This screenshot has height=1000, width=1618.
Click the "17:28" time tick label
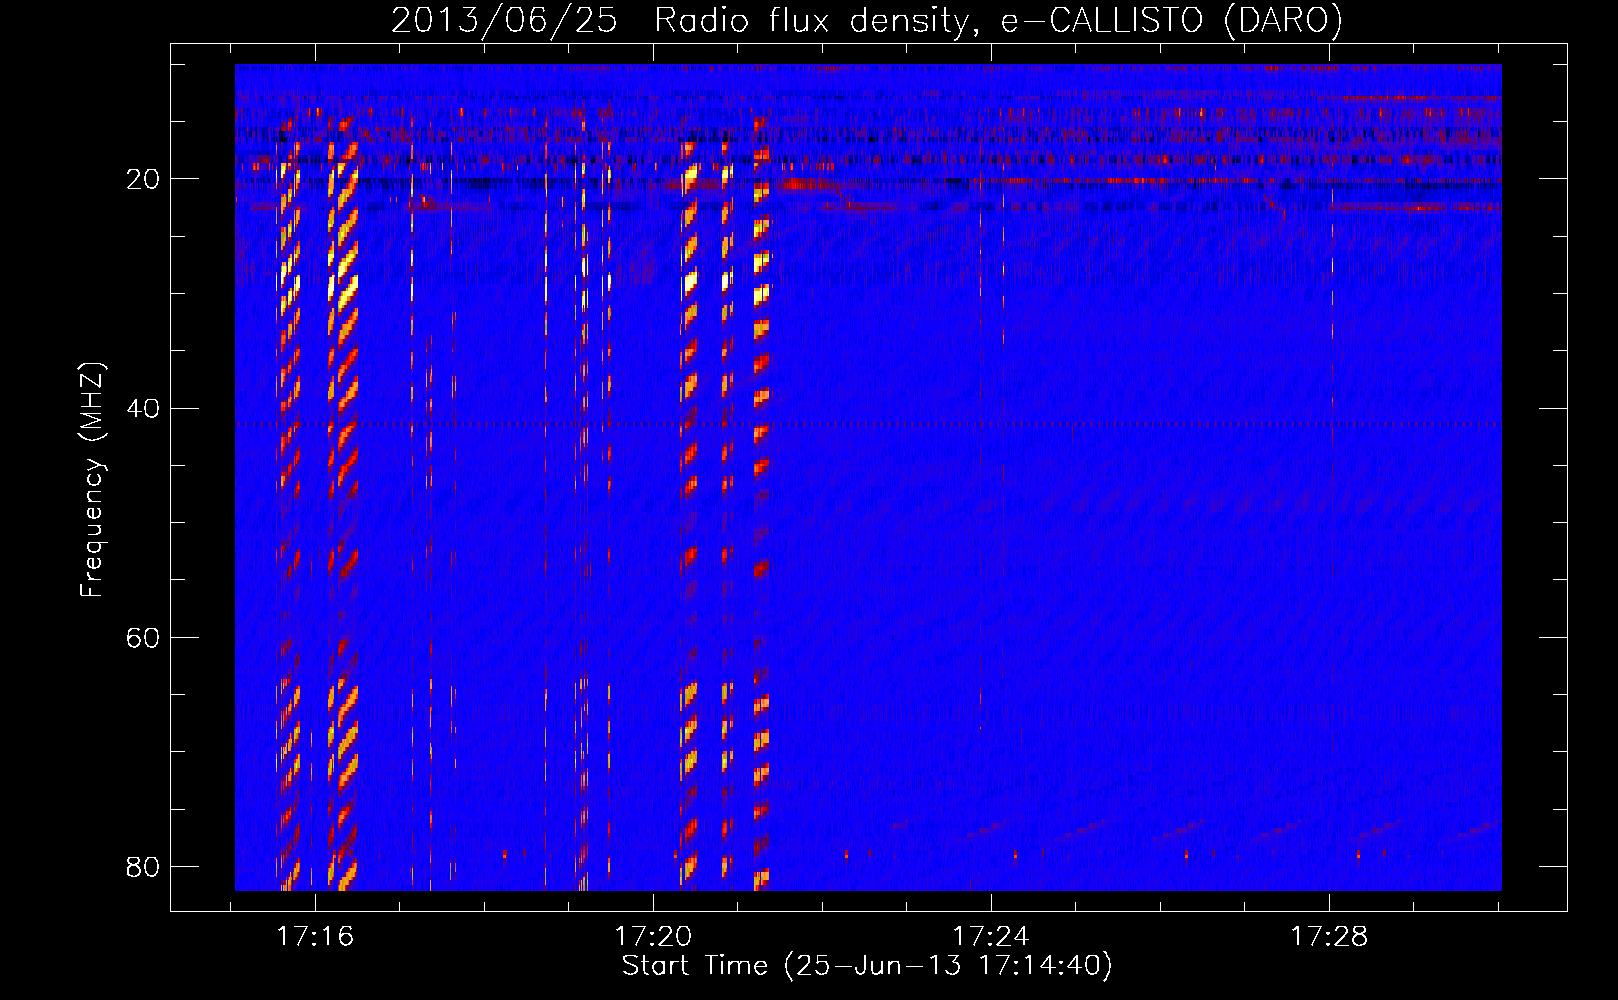click(x=1329, y=937)
